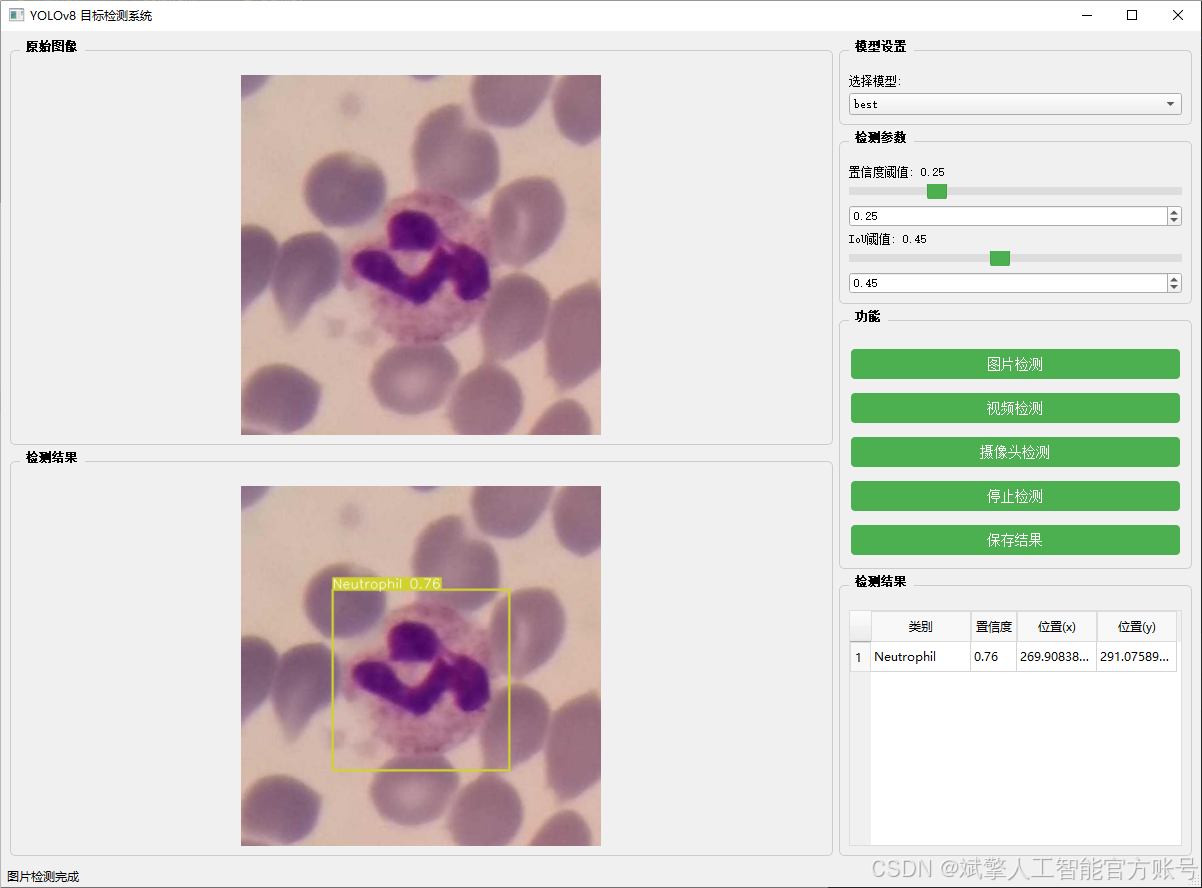1202x888 pixels.
Task: Select the 位置(x) column header
Action: pyautogui.click(x=1056, y=627)
